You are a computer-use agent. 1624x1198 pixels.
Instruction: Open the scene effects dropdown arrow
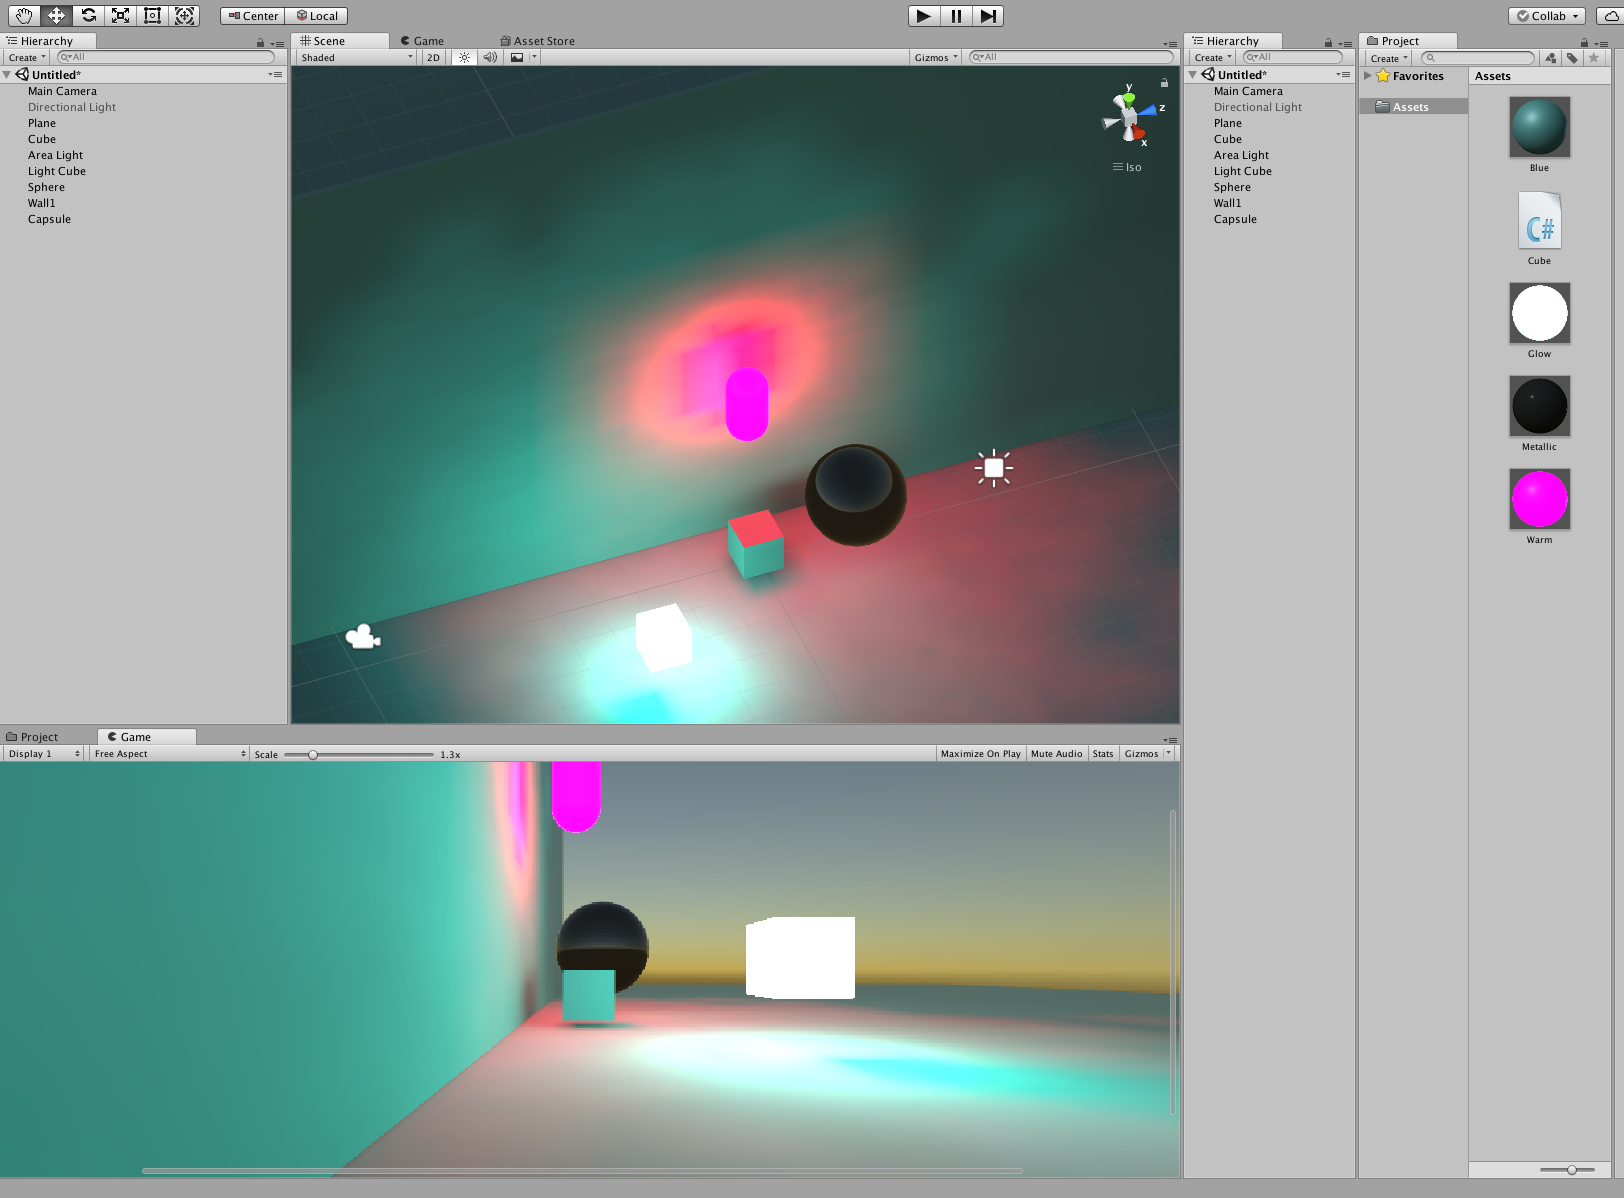click(535, 58)
